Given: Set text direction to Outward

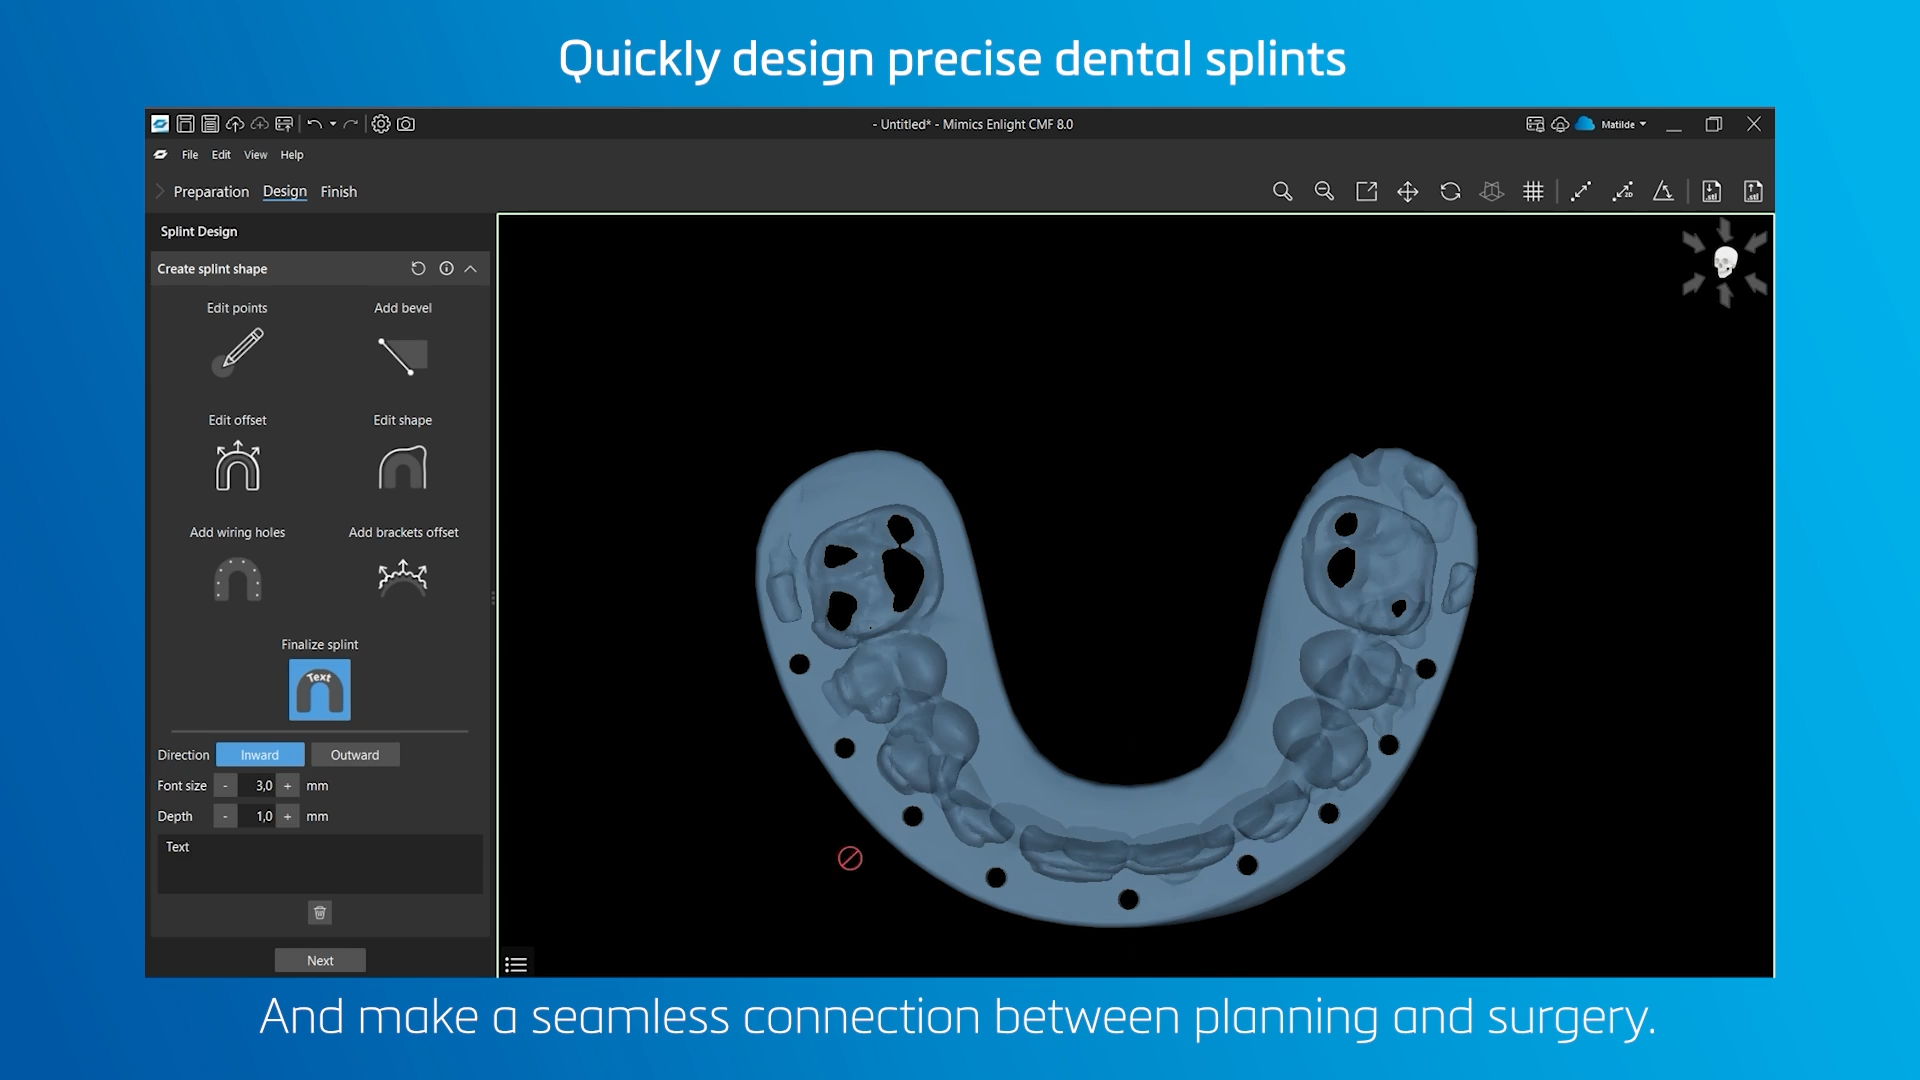Looking at the screenshot, I should 355,755.
